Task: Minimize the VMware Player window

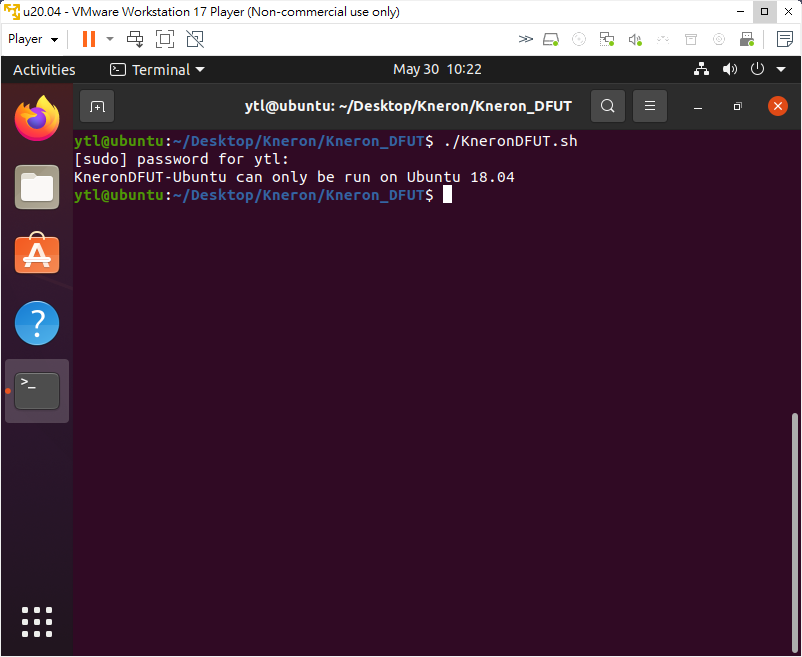Action: [x=741, y=11]
